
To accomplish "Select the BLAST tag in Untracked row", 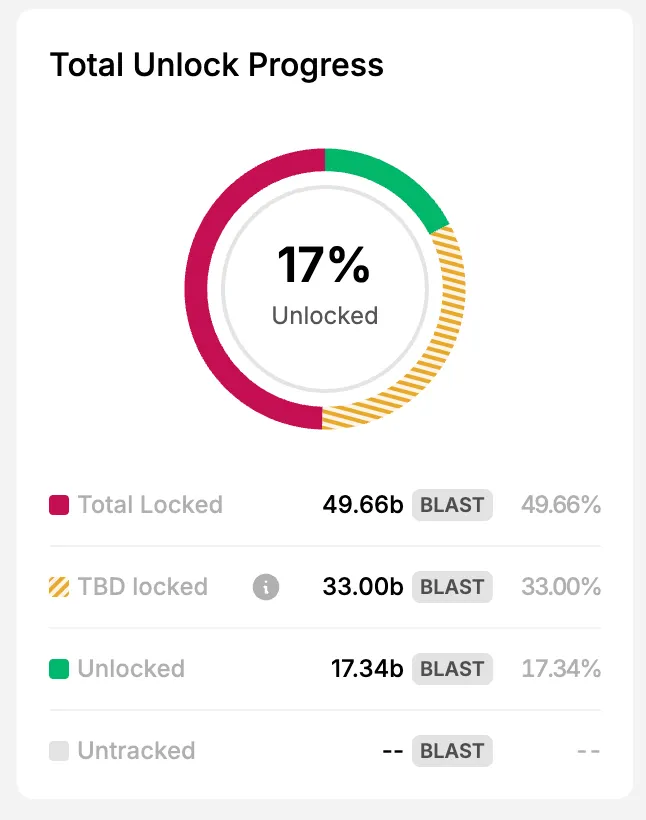I will (452, 751).
